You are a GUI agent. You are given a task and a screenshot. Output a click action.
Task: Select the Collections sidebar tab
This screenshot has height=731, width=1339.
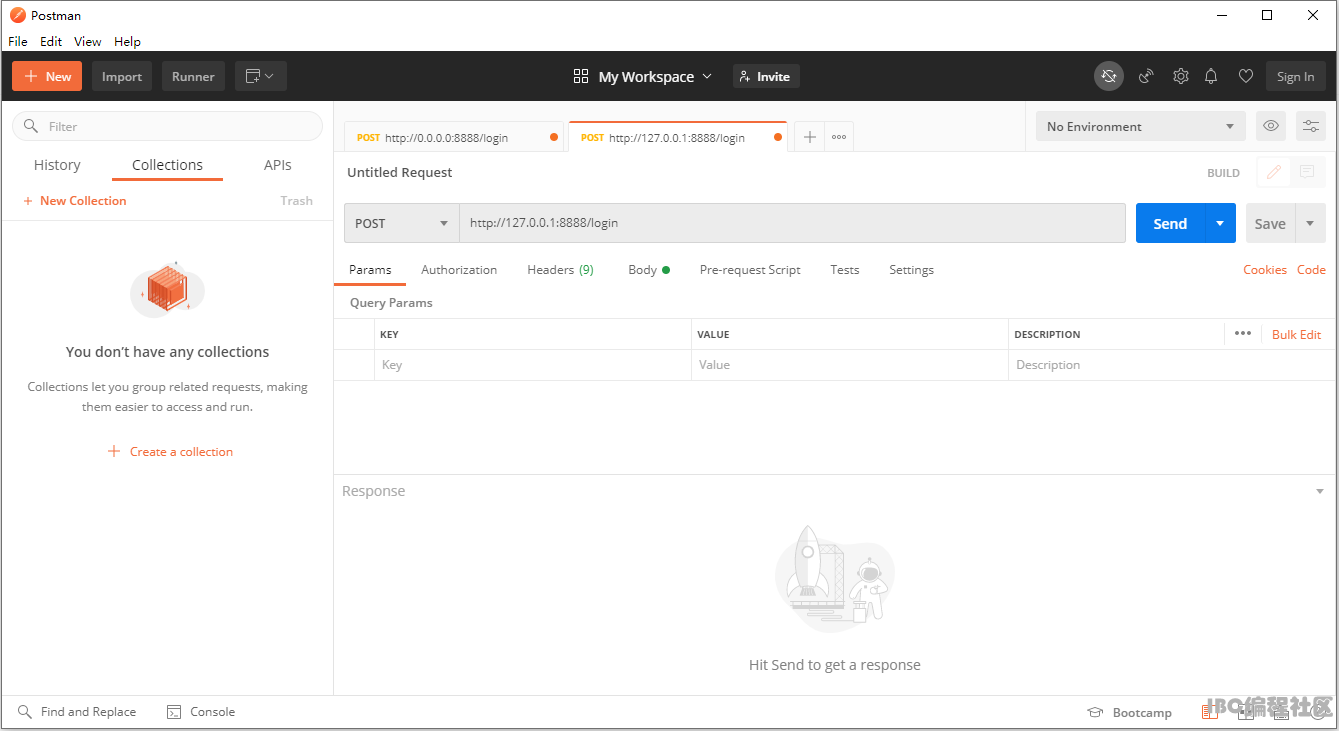coord(167,165)
